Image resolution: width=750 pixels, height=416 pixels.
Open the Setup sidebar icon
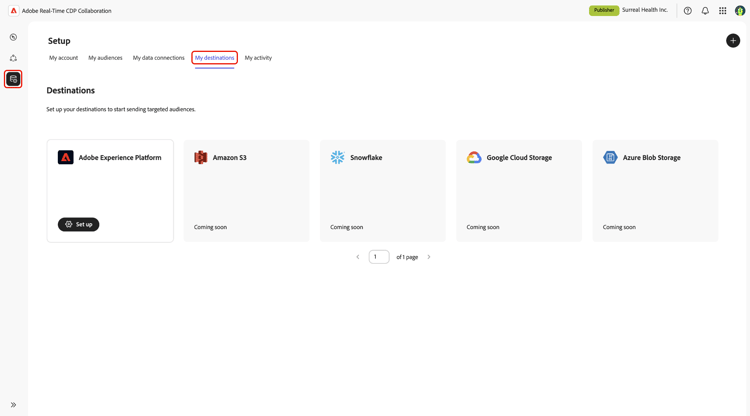[x=13, y=79]
